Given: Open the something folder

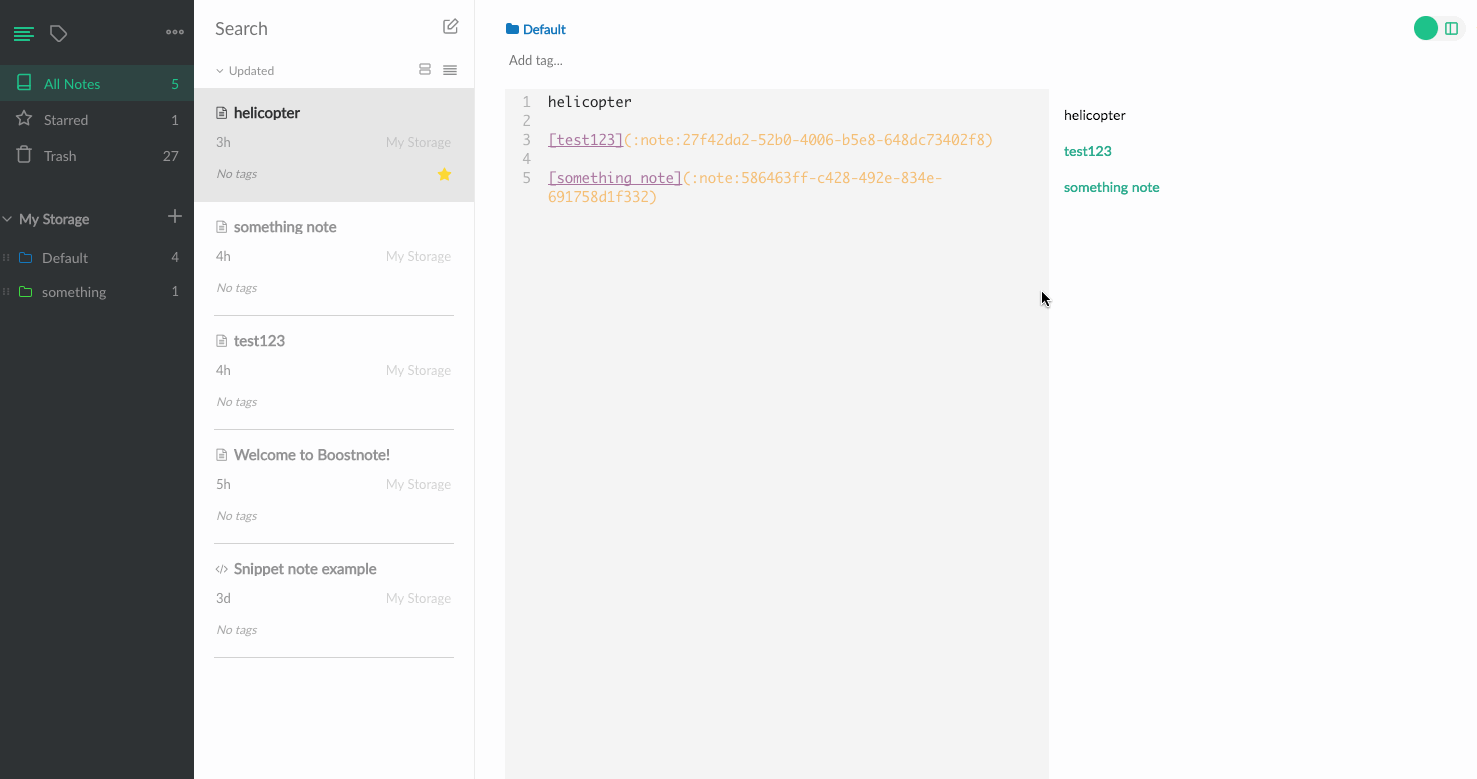Looking at the screenshot, I should [72, 291].
